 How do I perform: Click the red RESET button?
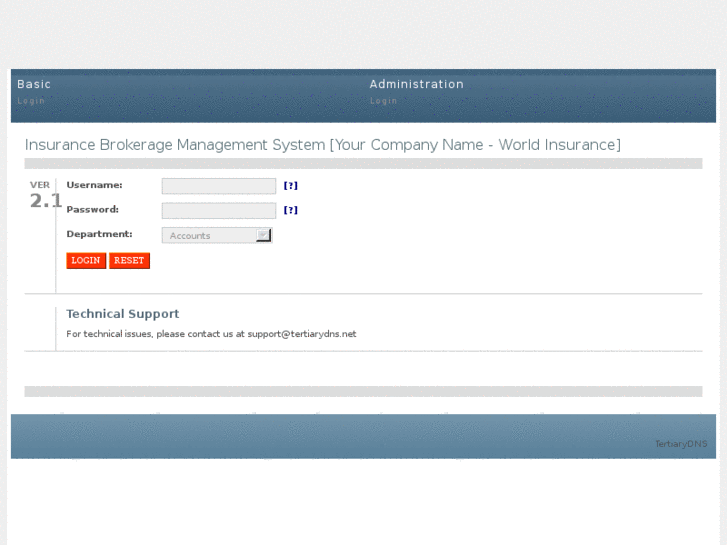pyautogui.click(x=129, y=261)
